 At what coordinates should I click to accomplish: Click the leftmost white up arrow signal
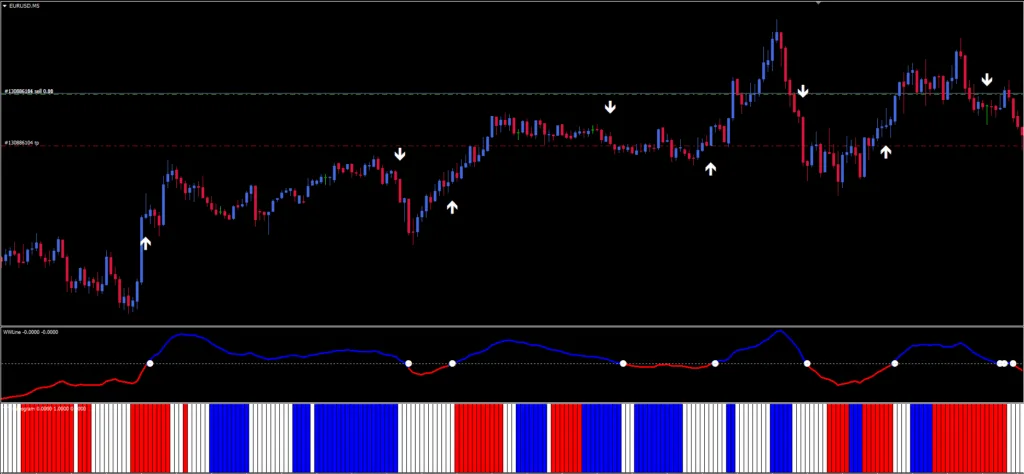[146, 243]
